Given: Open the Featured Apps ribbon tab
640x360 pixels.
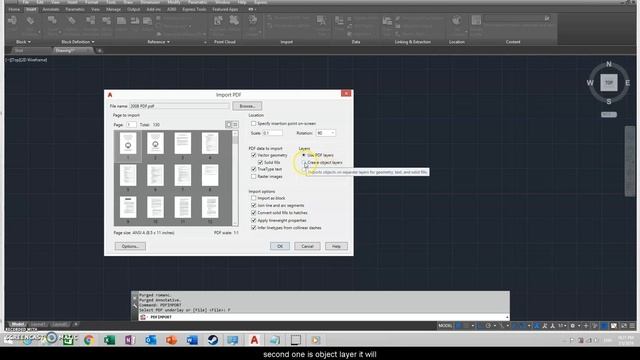Looking at the screenshot, I should [x=225, y=9].
